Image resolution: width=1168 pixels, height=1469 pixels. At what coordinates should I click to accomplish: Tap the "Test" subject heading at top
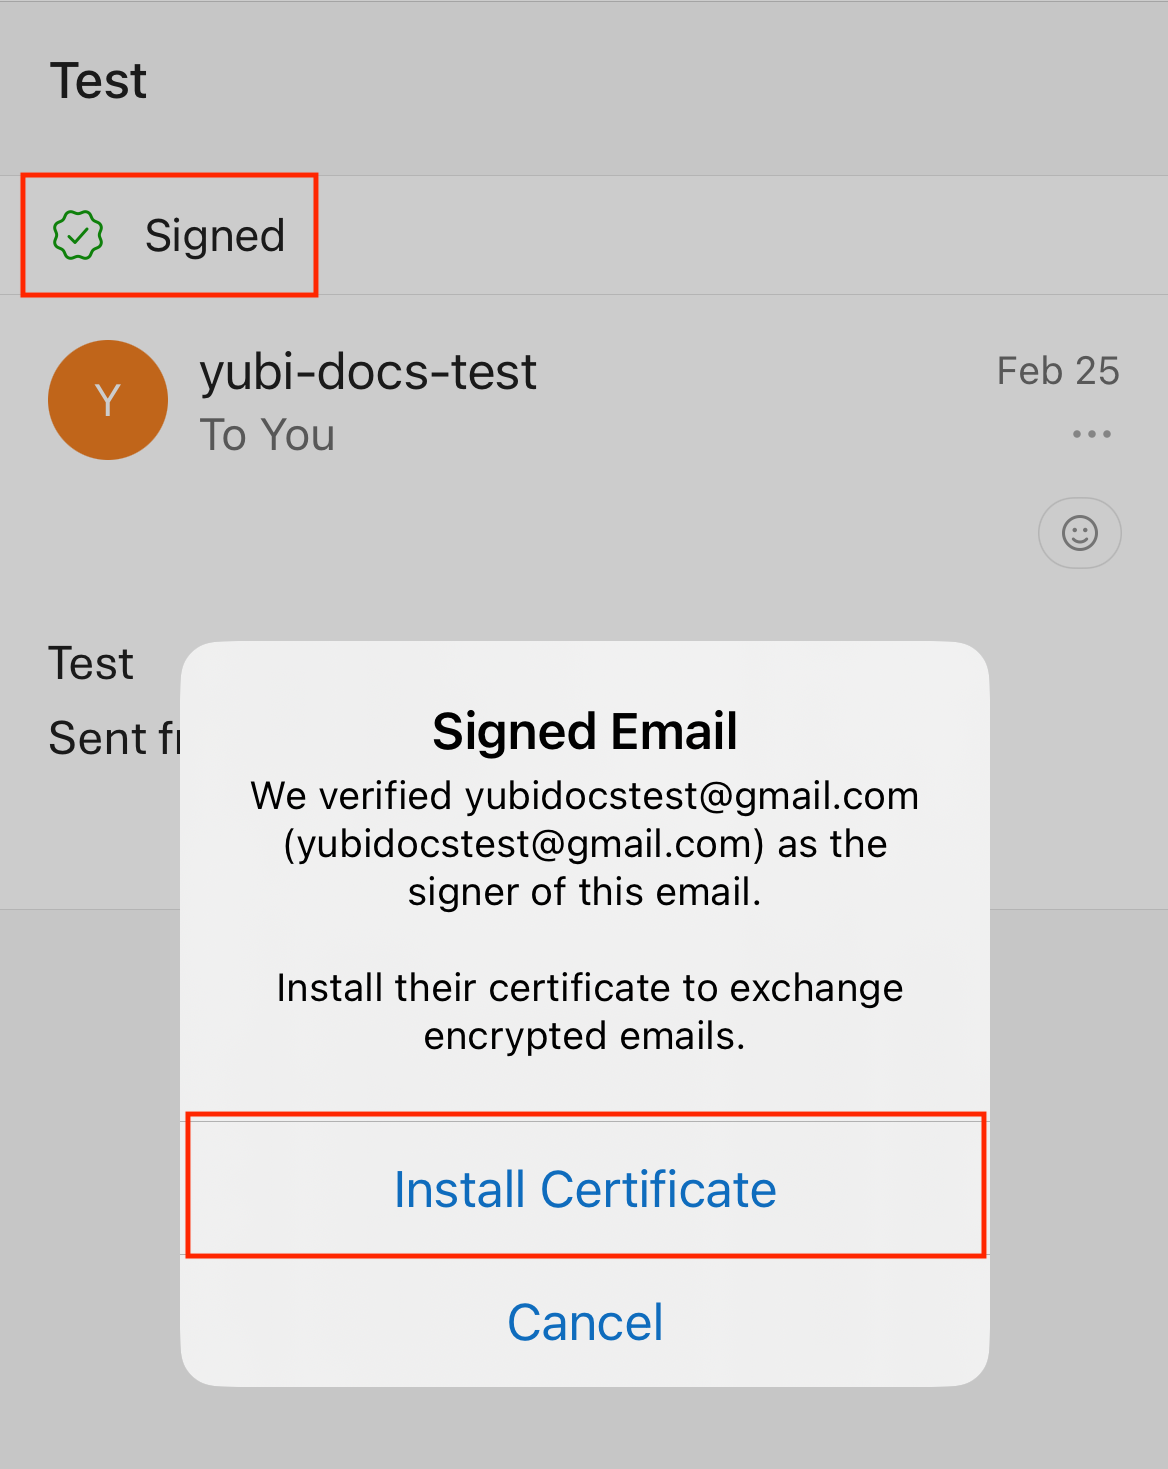click(x=99, y=81)
